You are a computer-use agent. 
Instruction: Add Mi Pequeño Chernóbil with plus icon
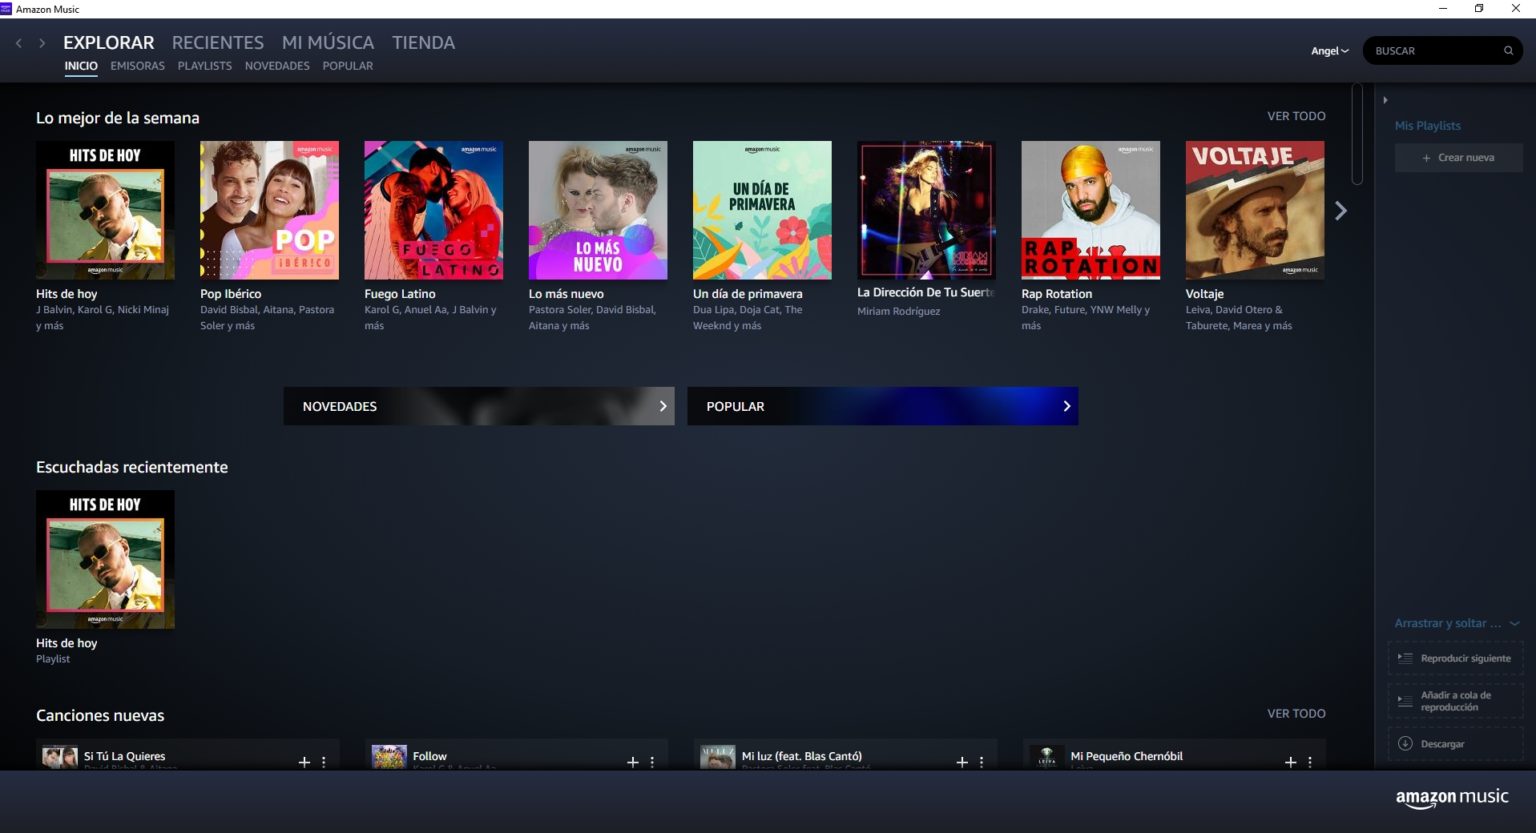(x=1290, y=762)
